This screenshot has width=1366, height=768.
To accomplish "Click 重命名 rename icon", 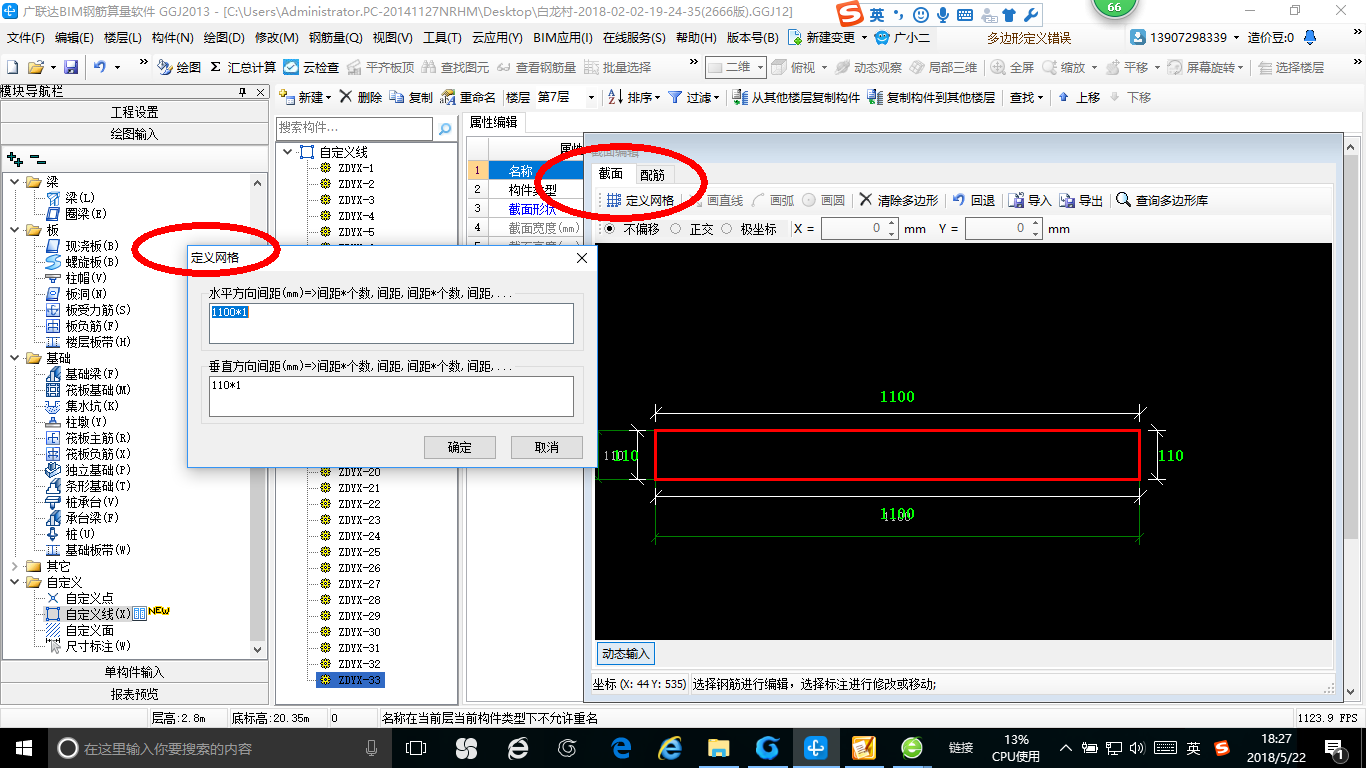I will pos(469,97).
